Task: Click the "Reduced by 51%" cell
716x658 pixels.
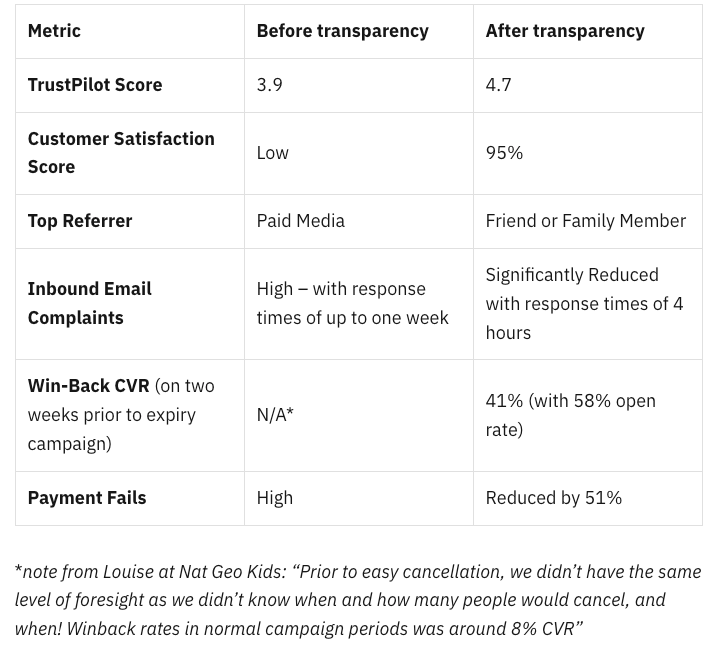Action: pyautogui.click(x=553, y=498)
